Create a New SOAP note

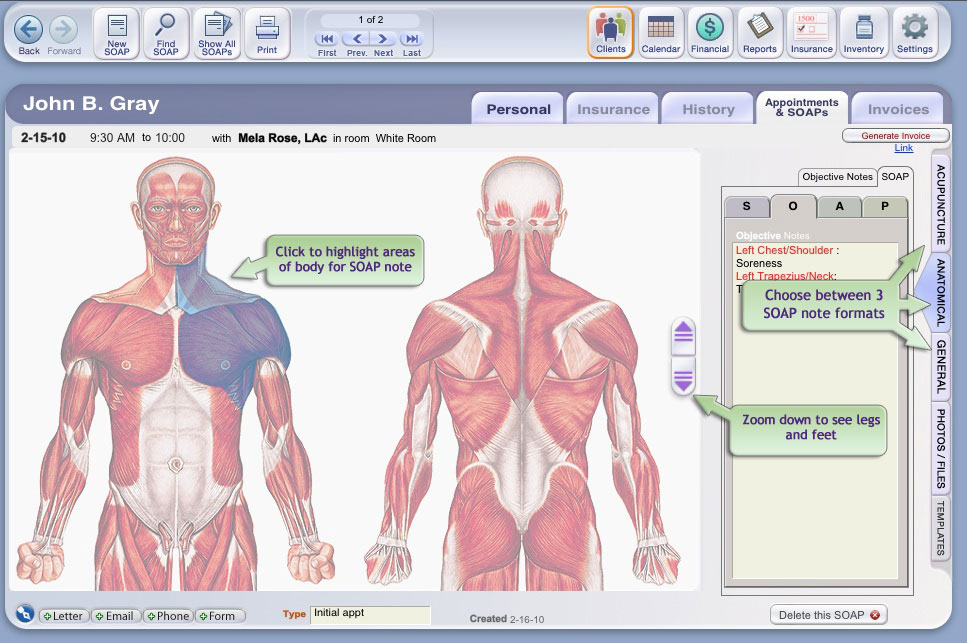coord(117,33)
